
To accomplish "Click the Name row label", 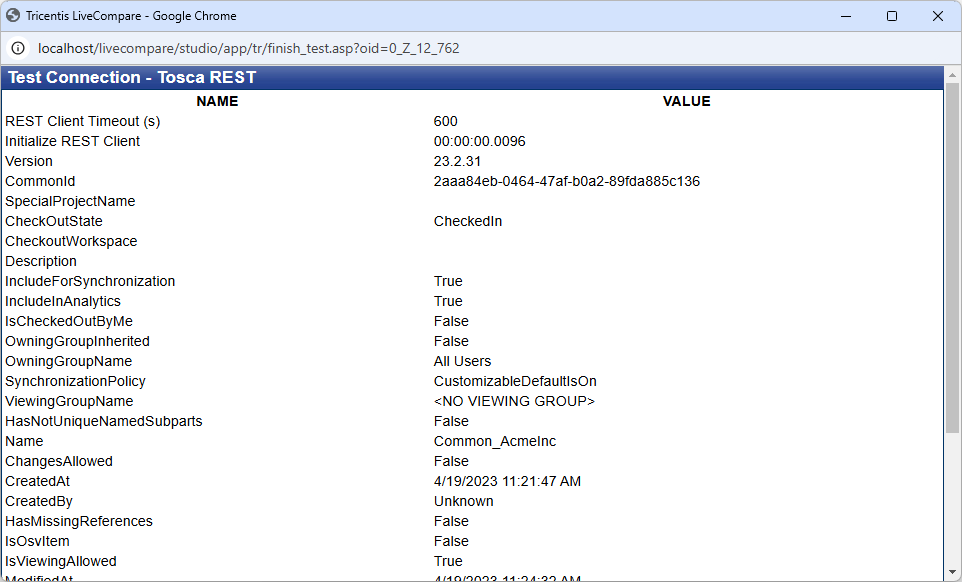I will pyautogui.click(x=24, y=442).
